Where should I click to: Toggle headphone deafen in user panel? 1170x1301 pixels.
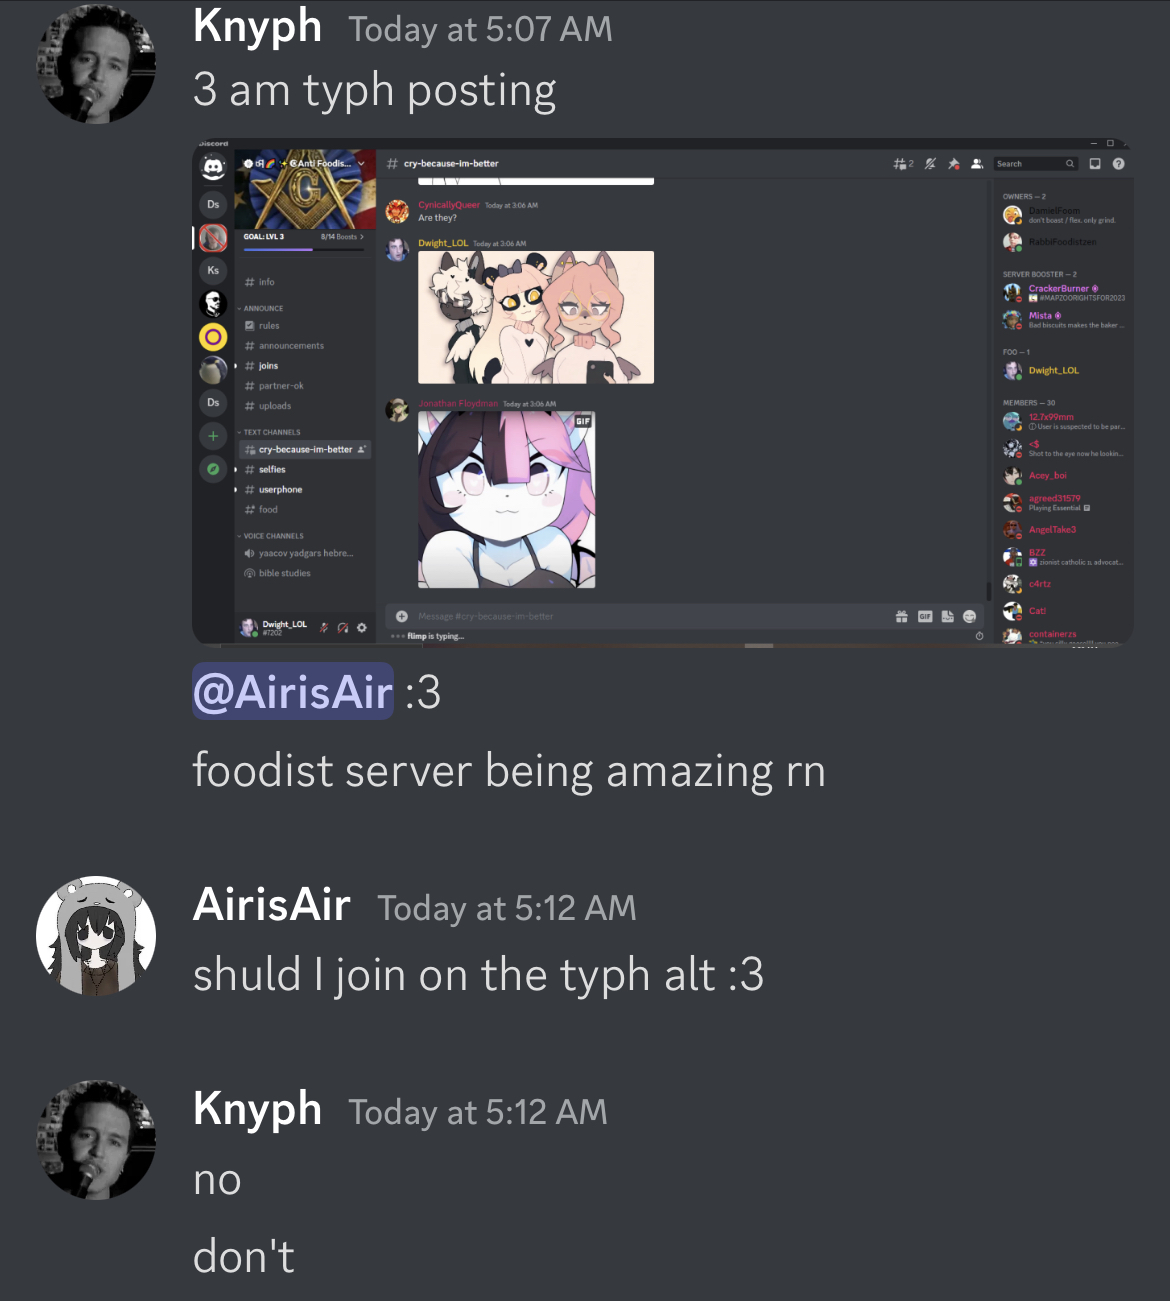pyautogui.click(x=343, y=628)
